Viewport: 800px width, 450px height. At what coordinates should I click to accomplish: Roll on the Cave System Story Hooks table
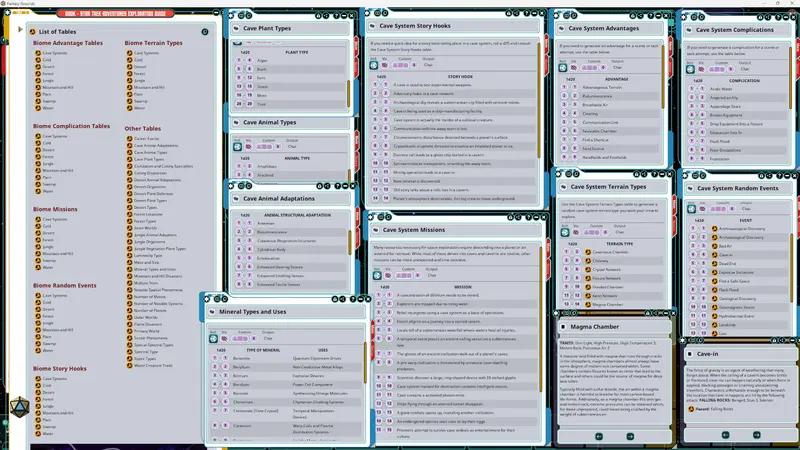pyautogui.click(x=374, y=65)
